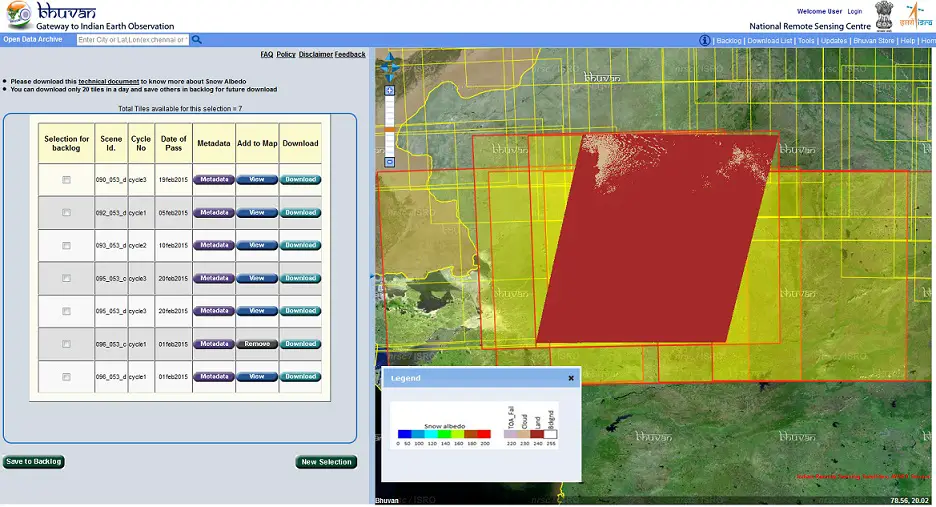This screenshot has width=936, height=507.
Task: Select backlog checkbox for 10feb2015 pass
Action: (x=66, y=245)
